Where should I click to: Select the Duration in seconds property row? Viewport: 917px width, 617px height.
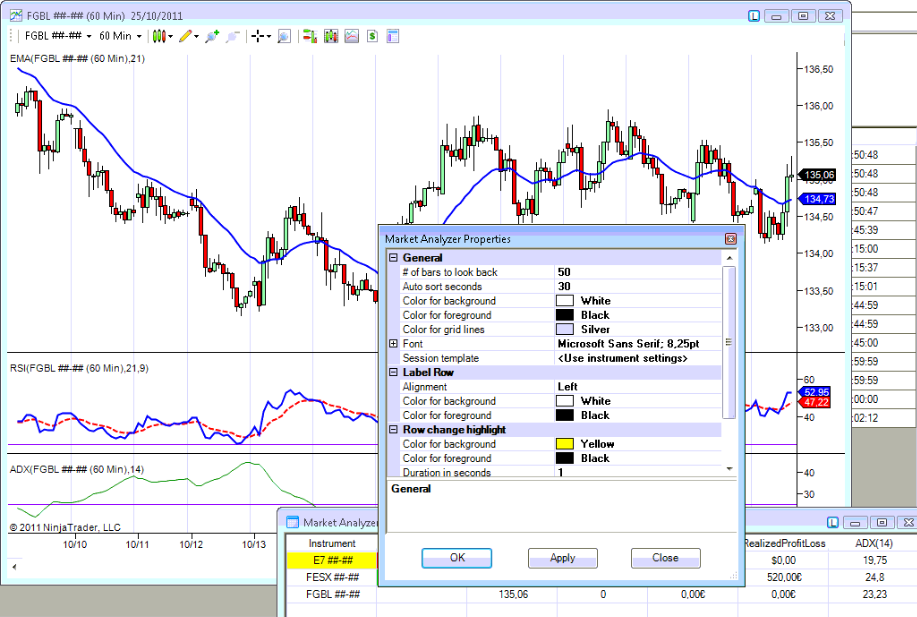click(554, 472)
